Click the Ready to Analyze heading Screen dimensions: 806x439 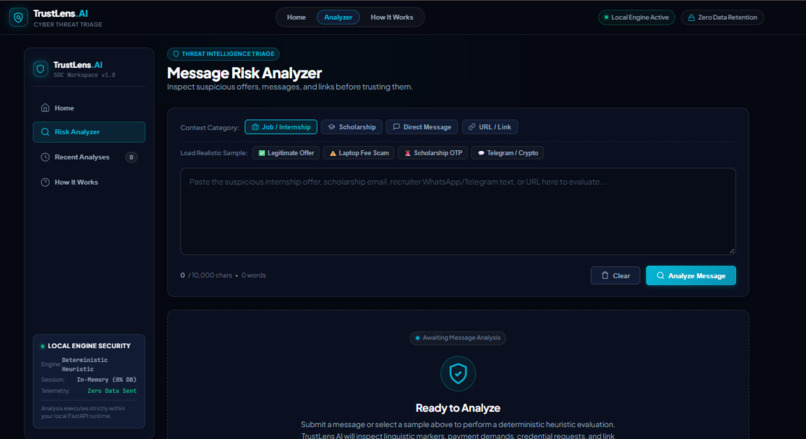pos(458,408)
